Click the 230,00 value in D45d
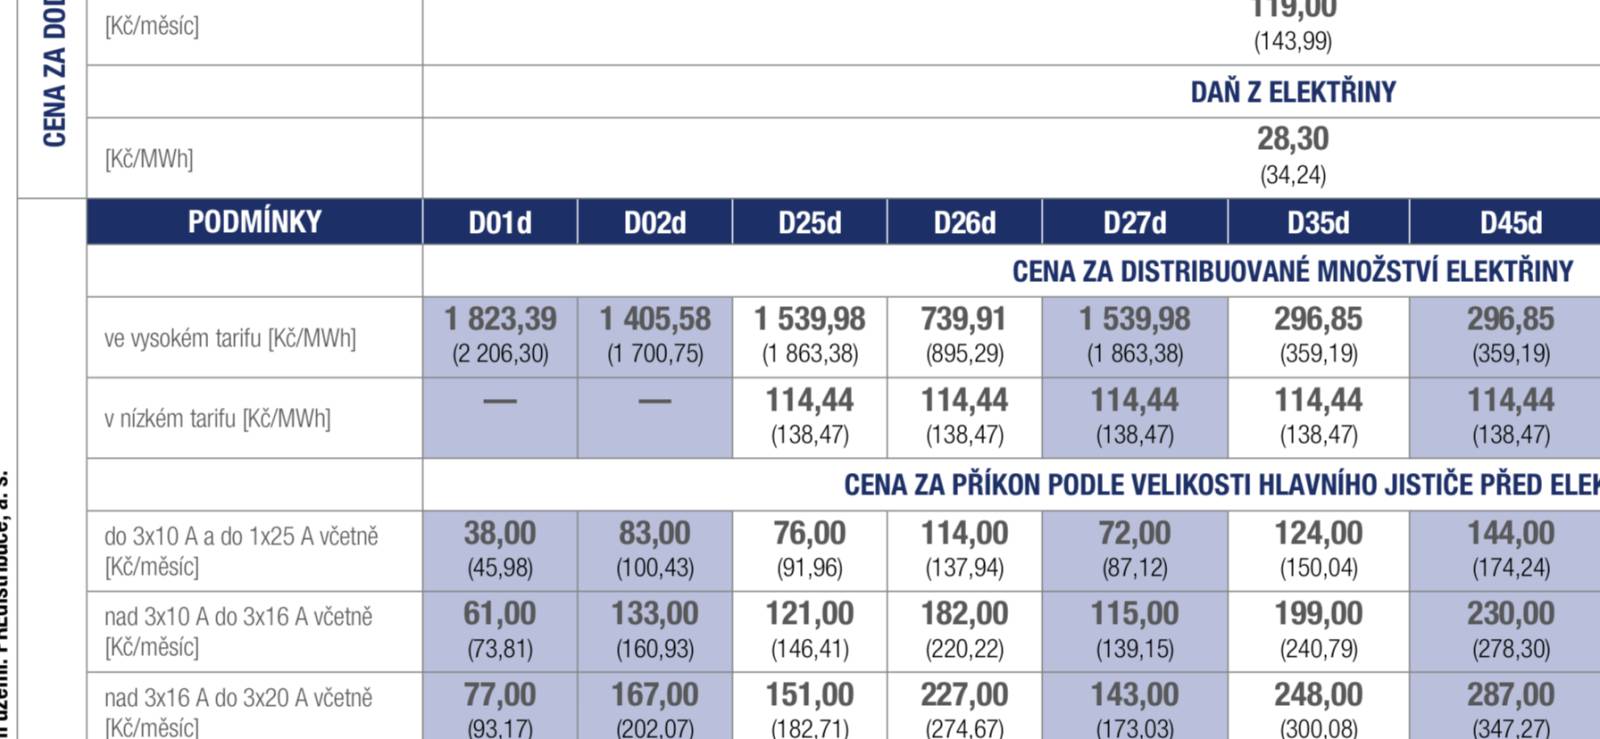Viewport: 1600px width, 739px height. coord(1511,613)
